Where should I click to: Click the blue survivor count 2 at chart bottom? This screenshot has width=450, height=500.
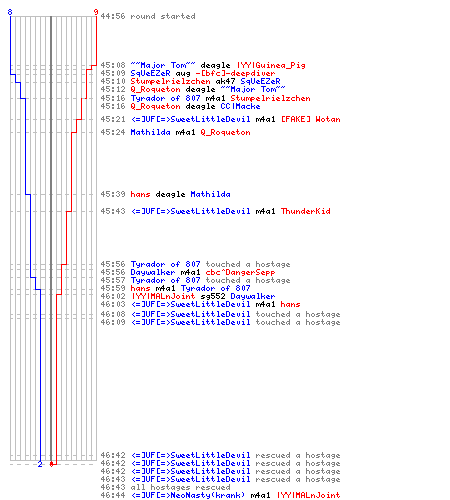point(40,464)
